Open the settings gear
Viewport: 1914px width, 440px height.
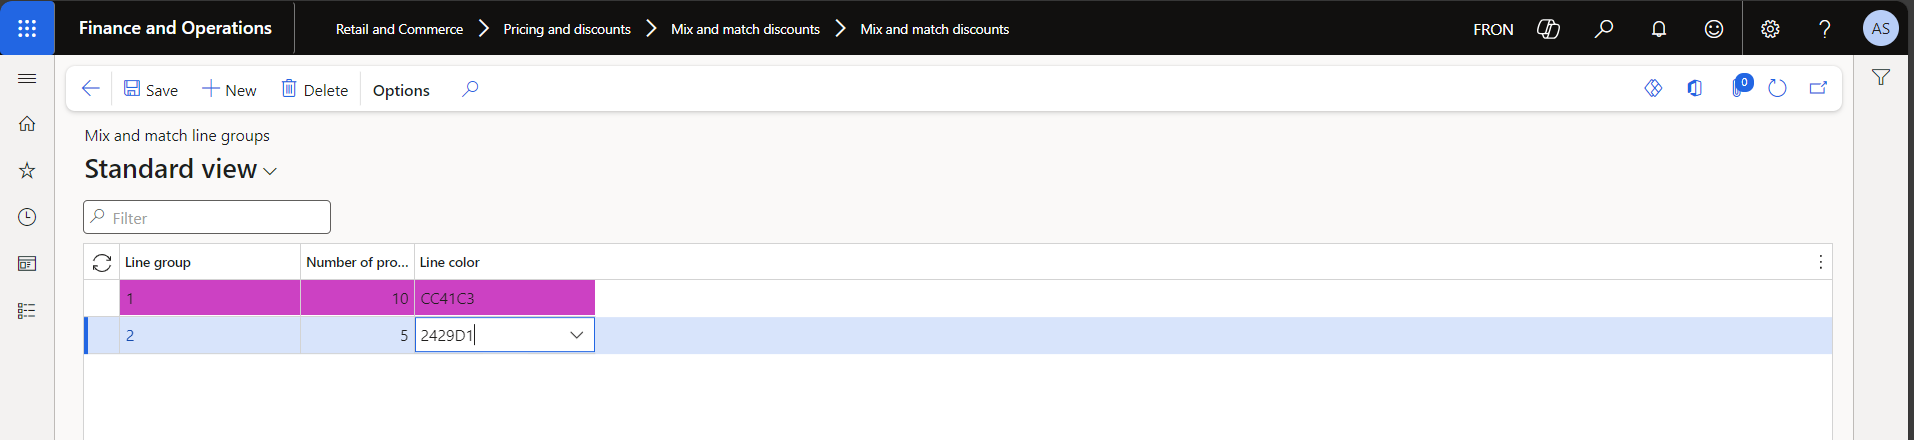(1770, 29)
